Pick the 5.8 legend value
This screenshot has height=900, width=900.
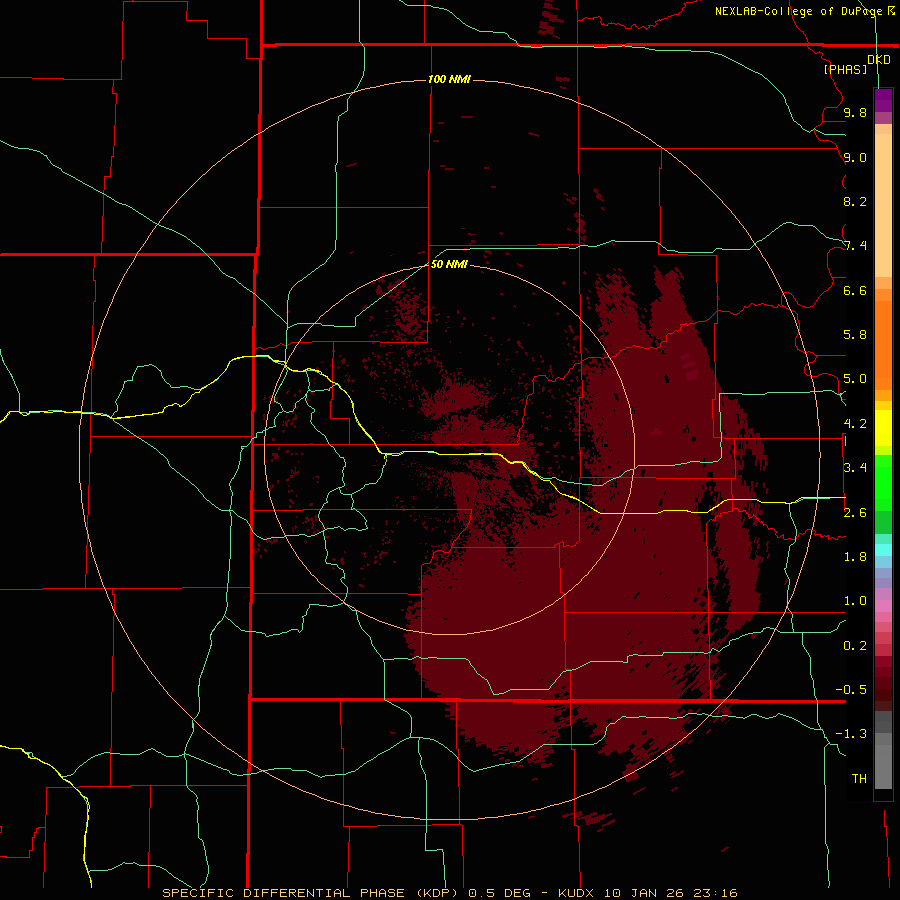(x=855, y=335)
